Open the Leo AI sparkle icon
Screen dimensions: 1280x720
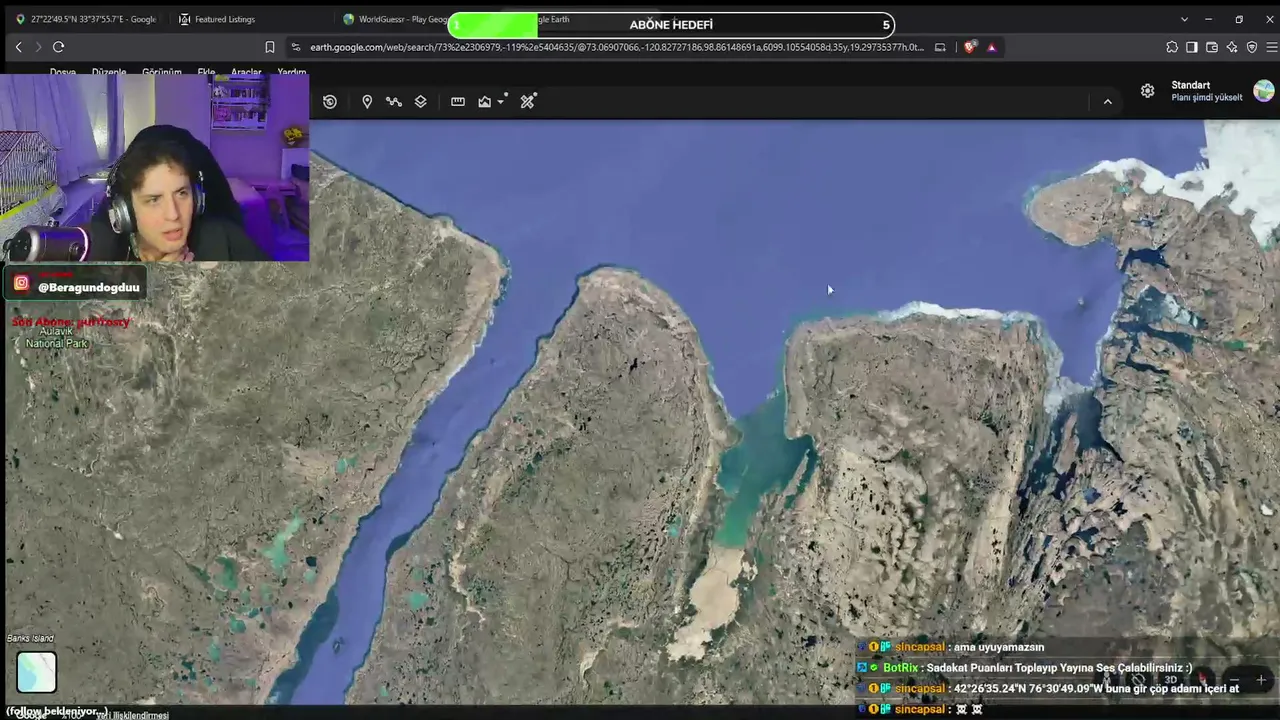(1232, 47)
